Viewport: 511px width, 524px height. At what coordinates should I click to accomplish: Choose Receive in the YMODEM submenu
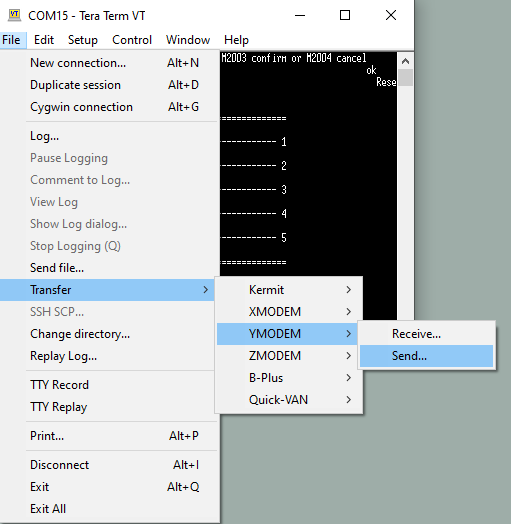(426, 334)
